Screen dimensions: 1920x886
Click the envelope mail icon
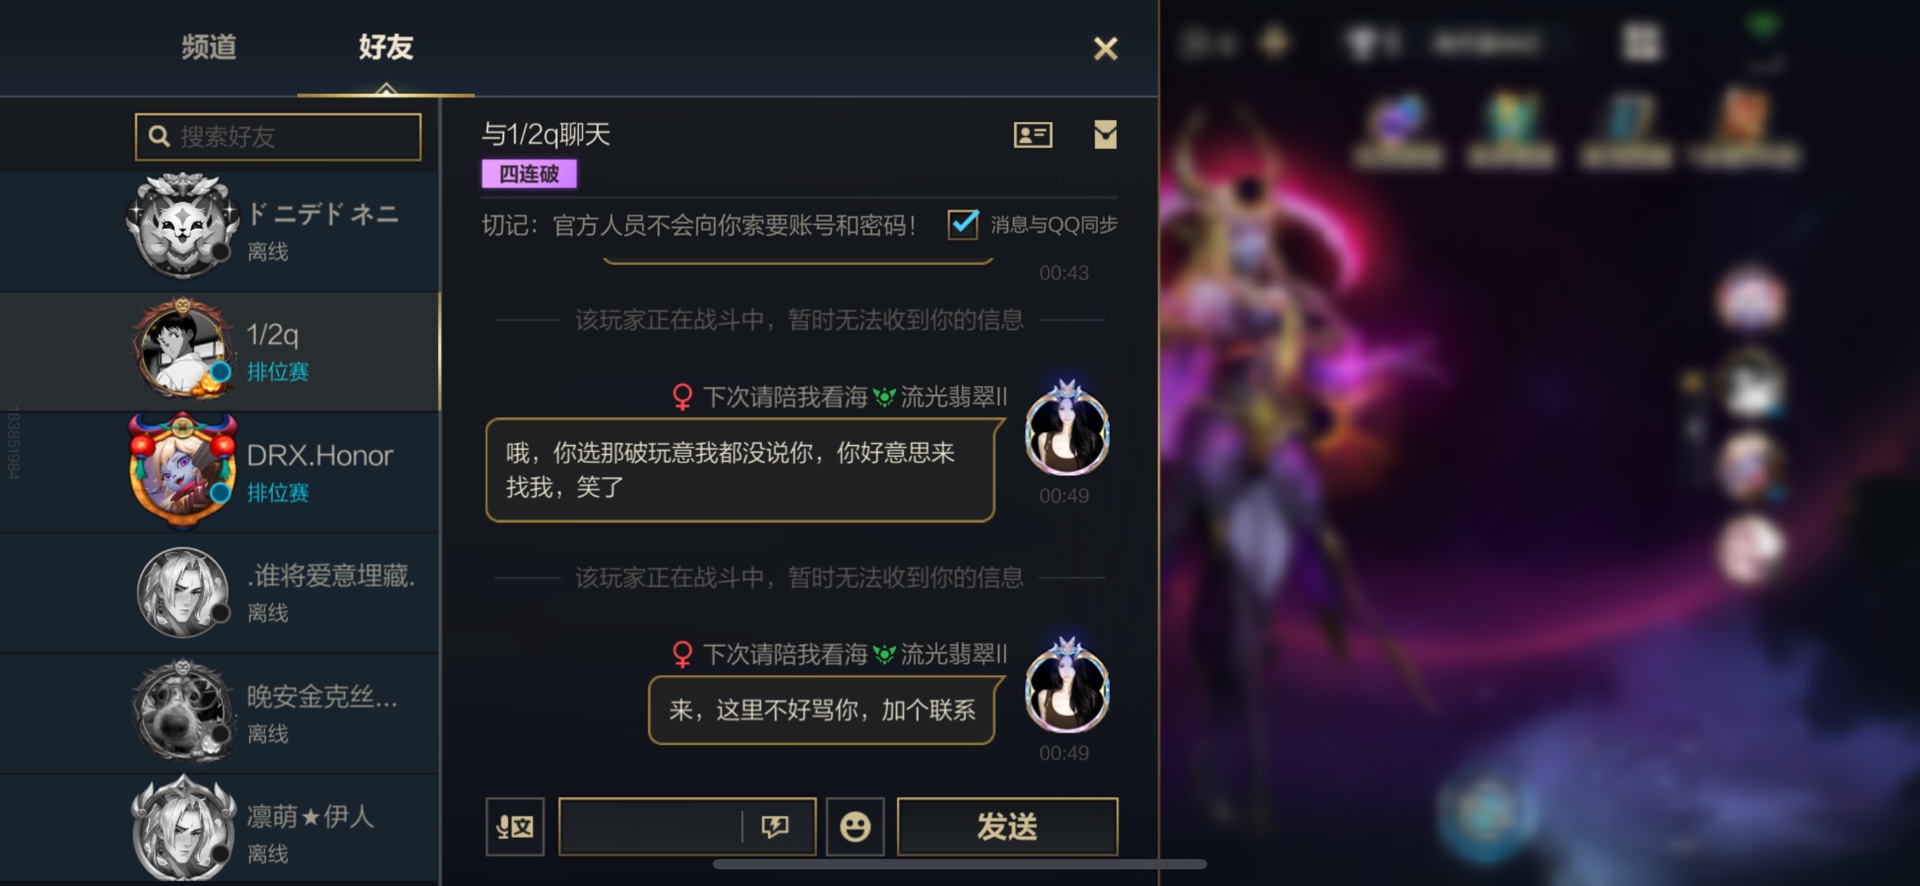pyautogui.click(x=1105, y=135)
